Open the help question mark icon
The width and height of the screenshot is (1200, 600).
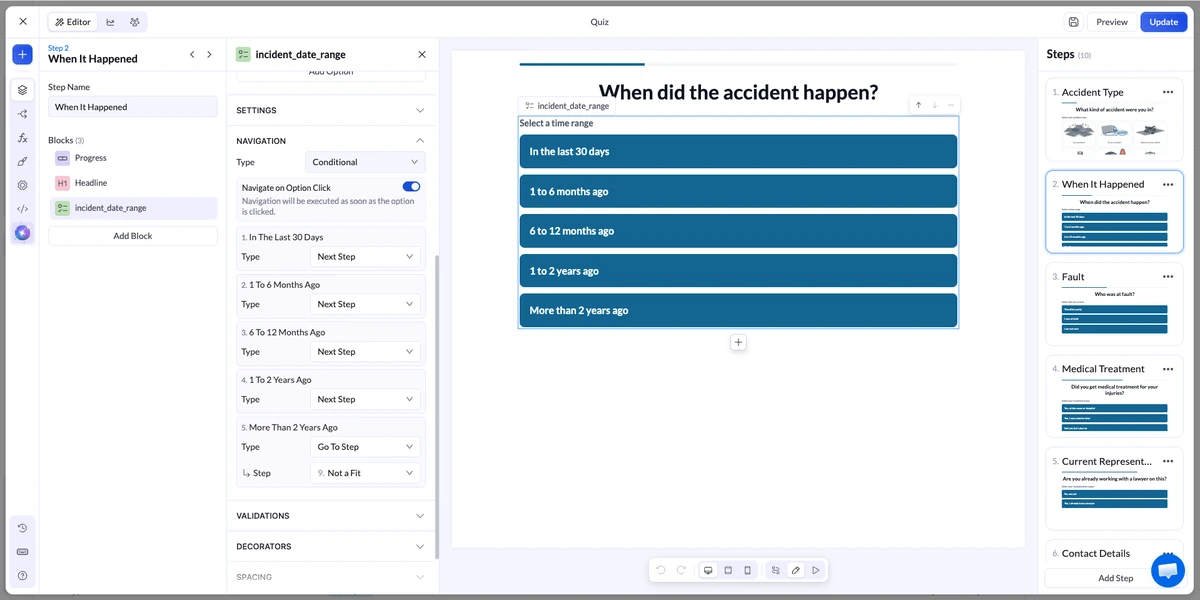pos(22,576)
